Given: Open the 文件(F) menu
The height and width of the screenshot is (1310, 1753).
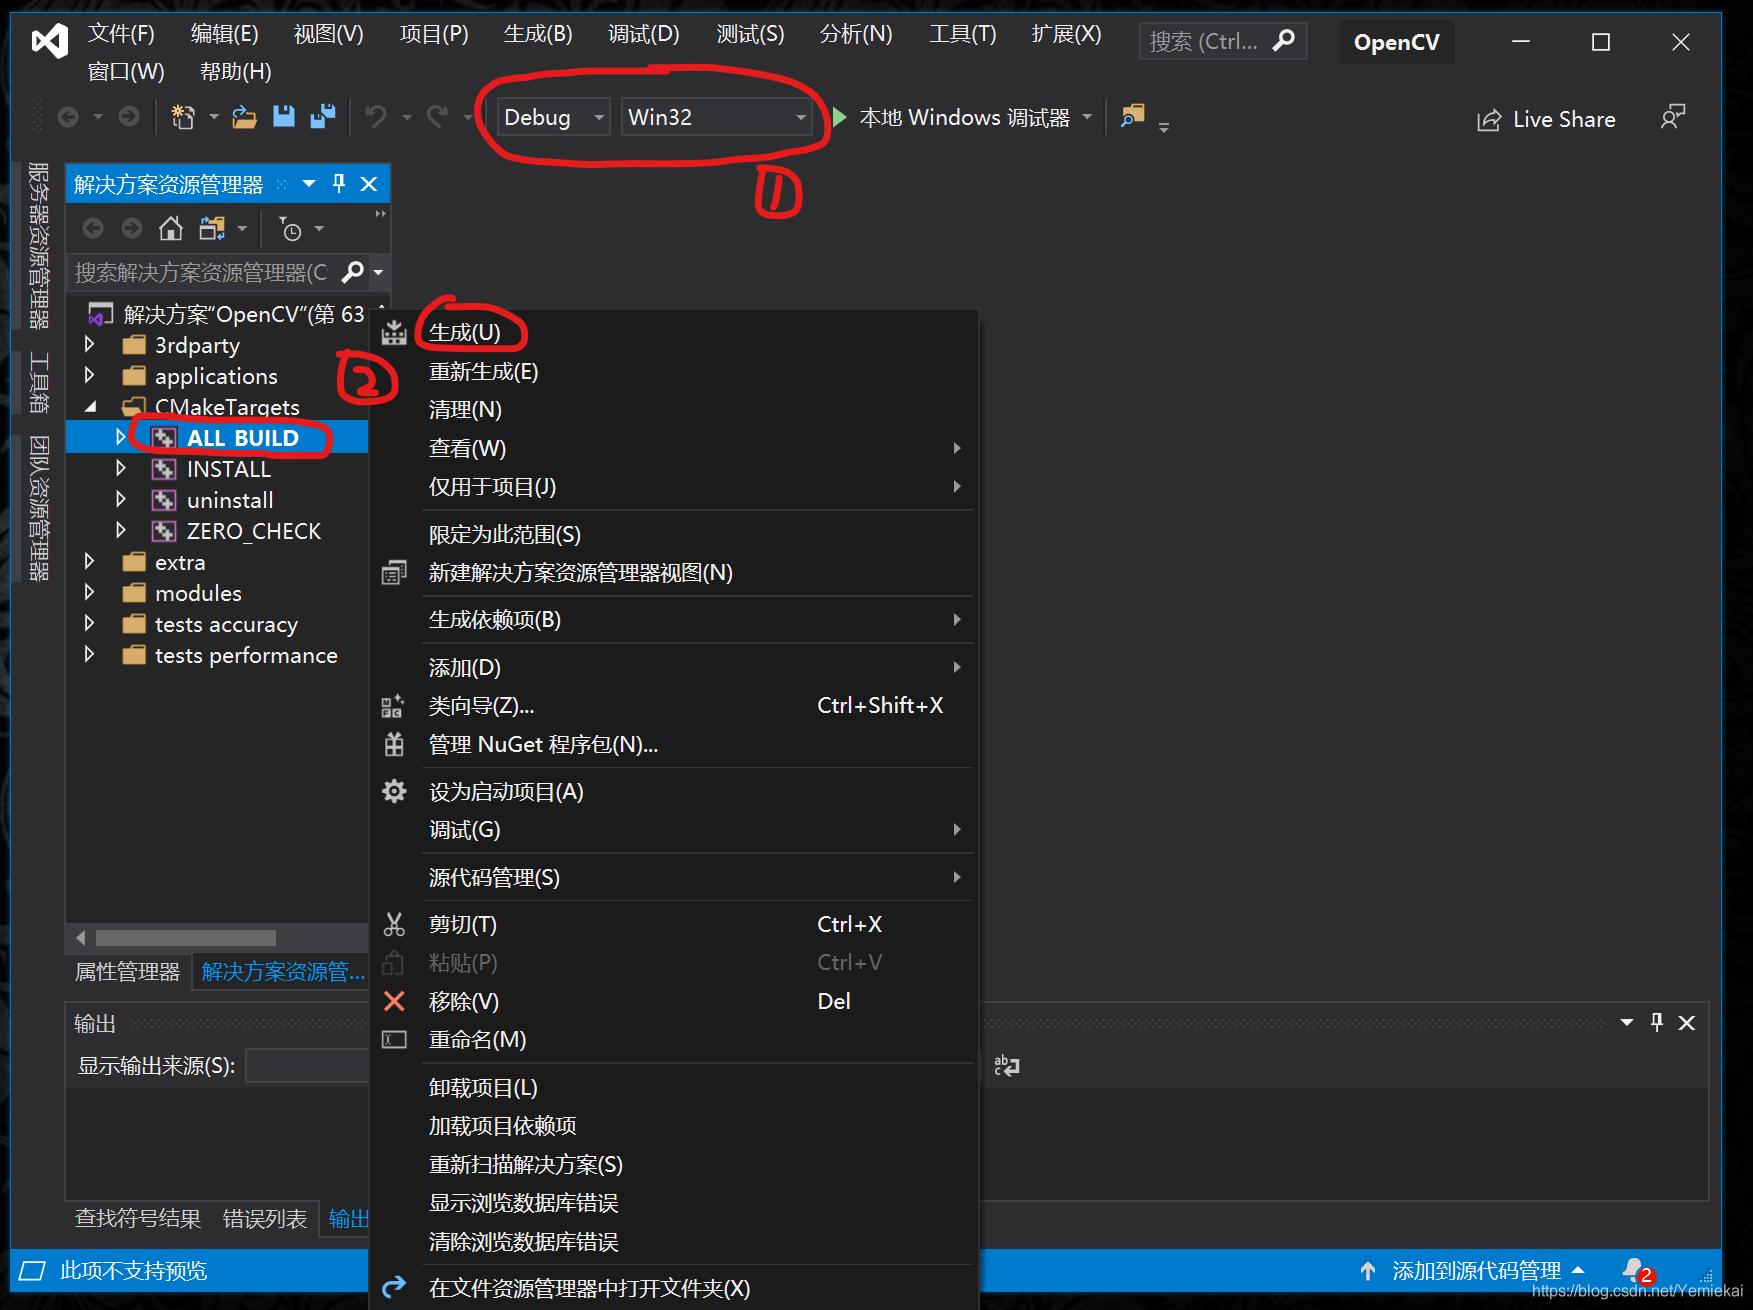Looking at the screenshot, I should pos(121,33).
